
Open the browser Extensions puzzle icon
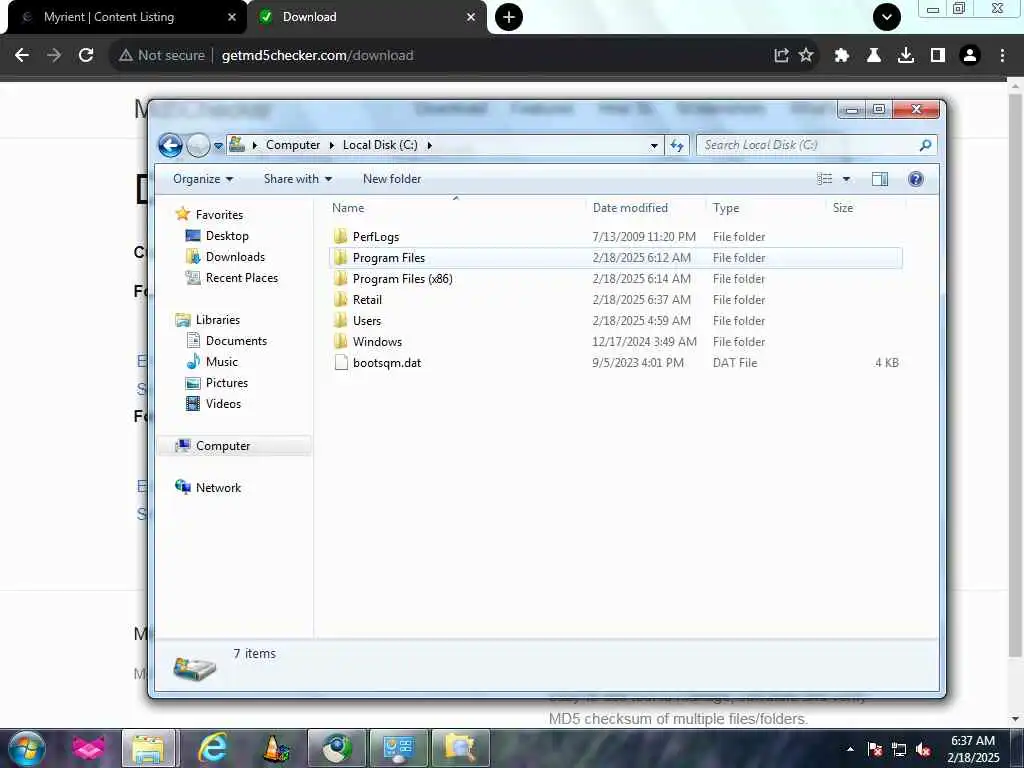pos(841,56)
